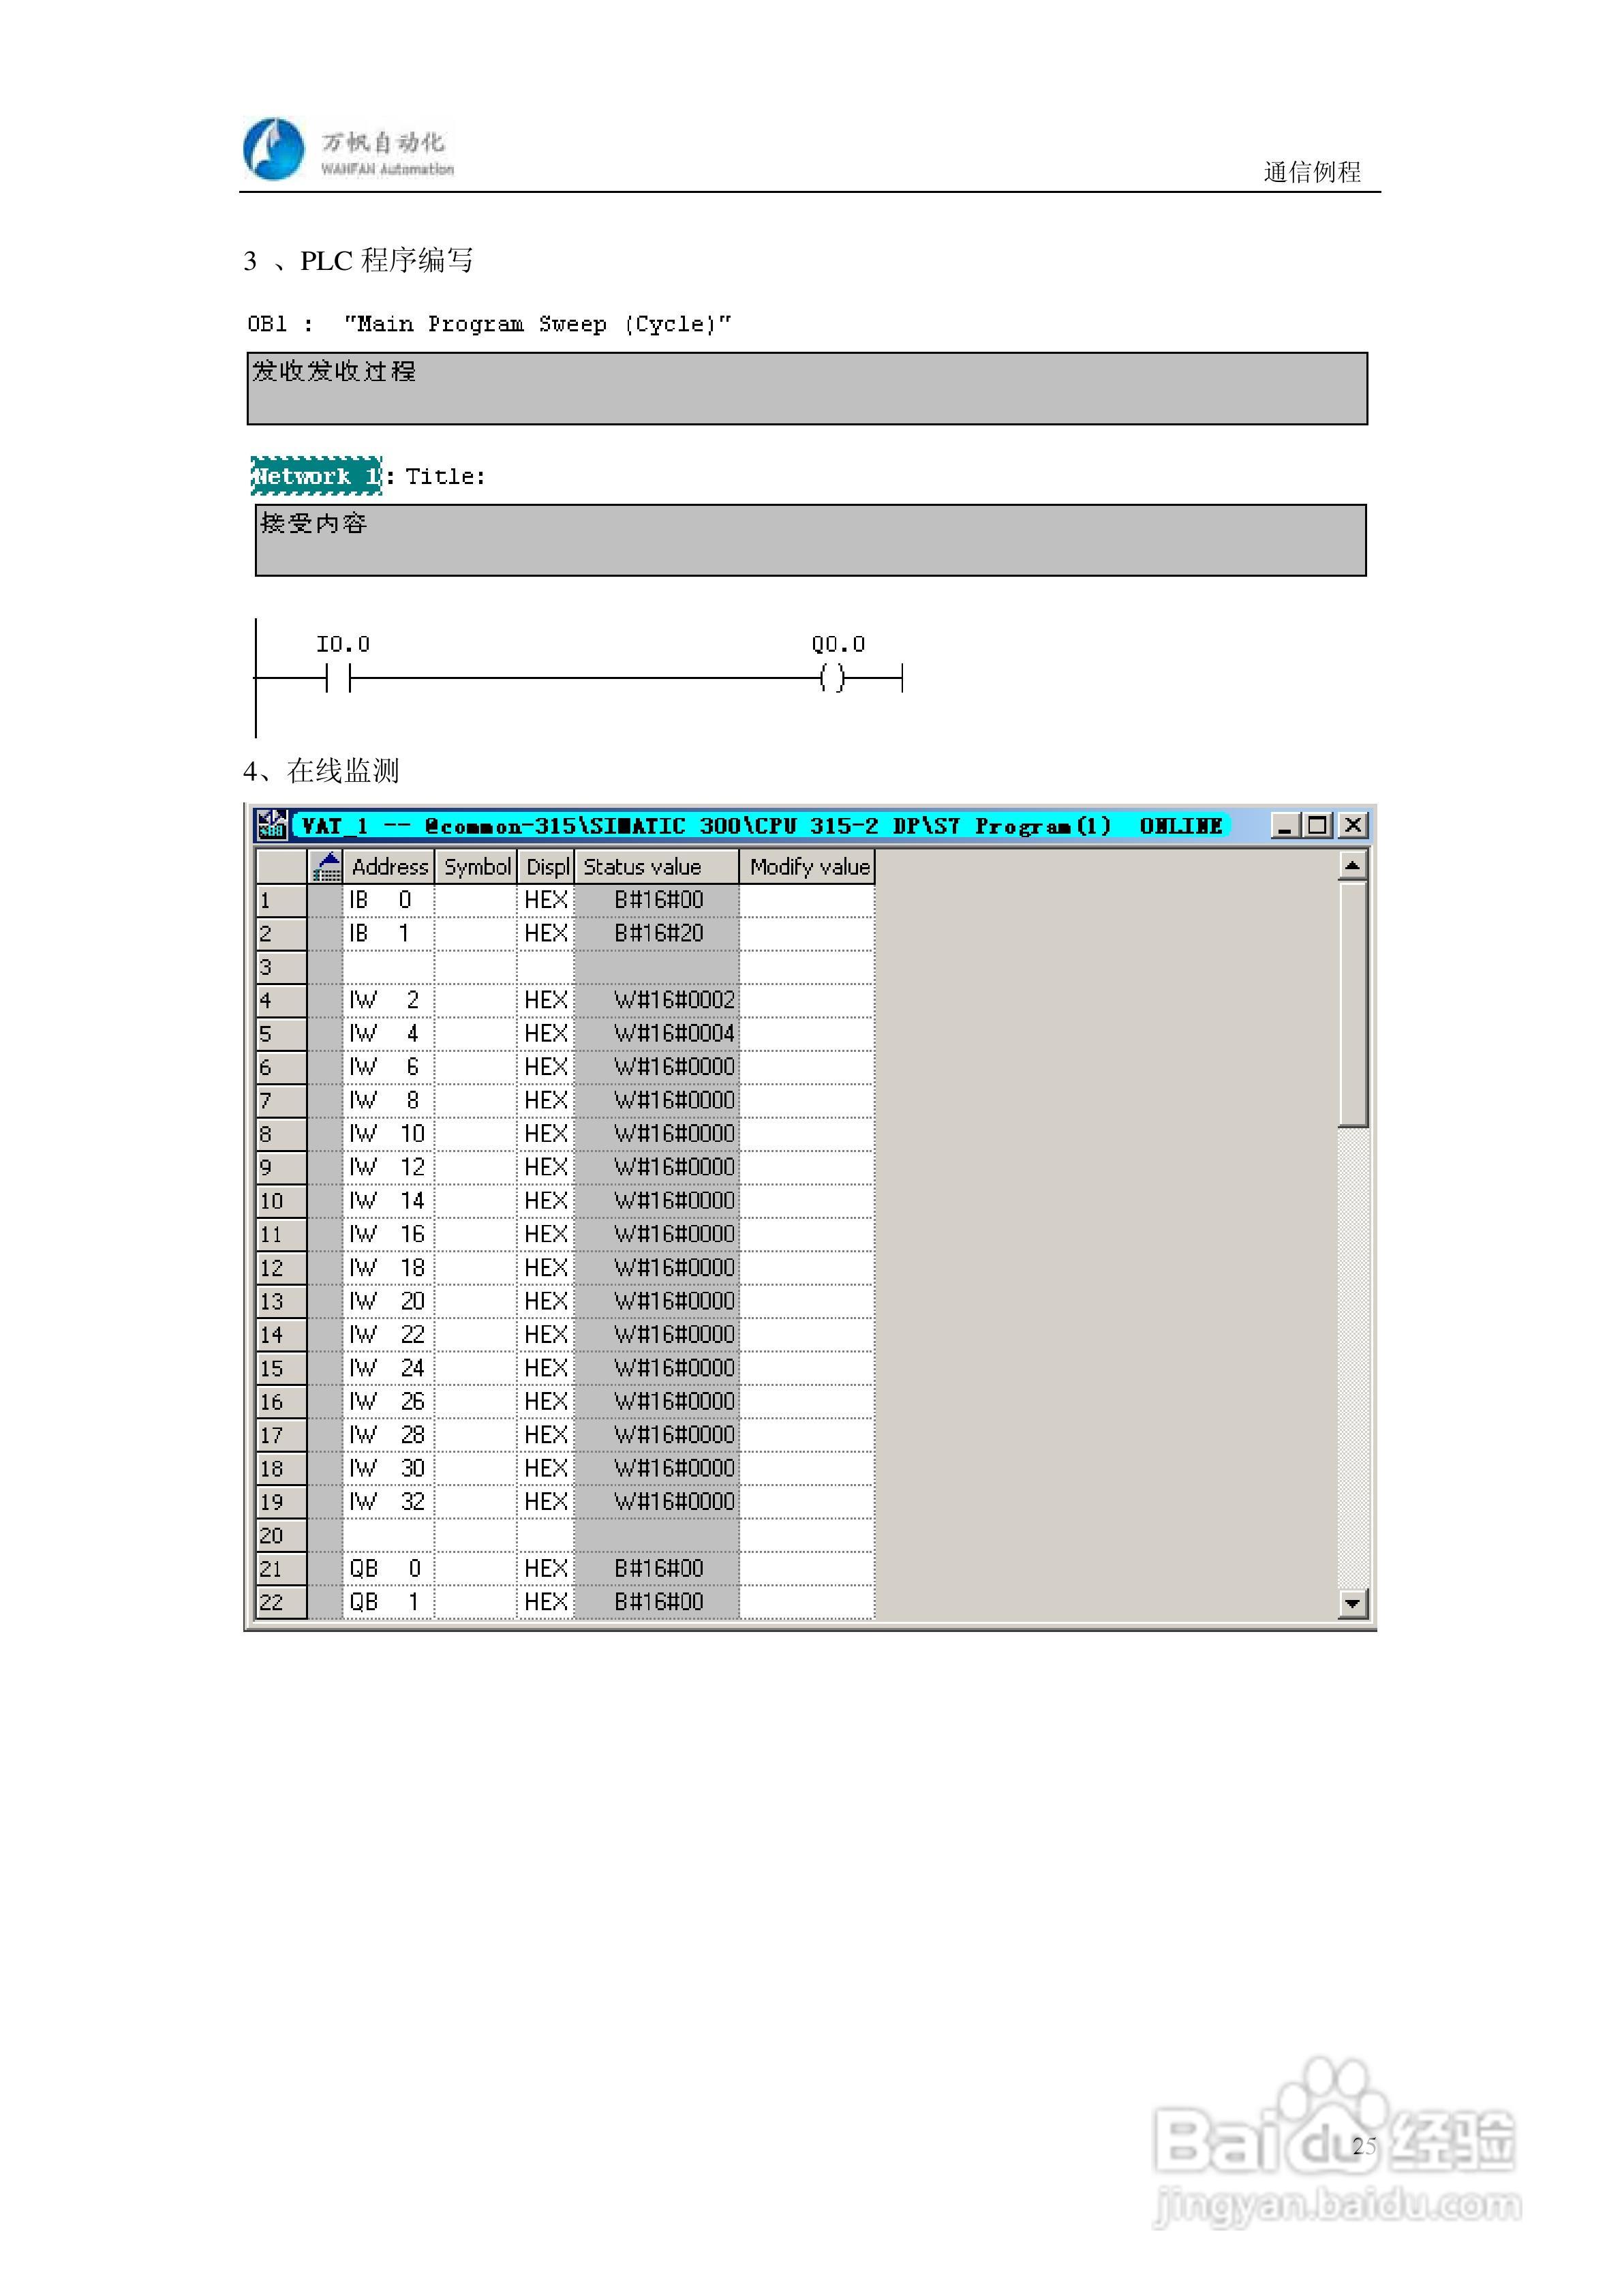1622x2296 pixels.
Task: Click address cell IW 4
Action: 388,1034
